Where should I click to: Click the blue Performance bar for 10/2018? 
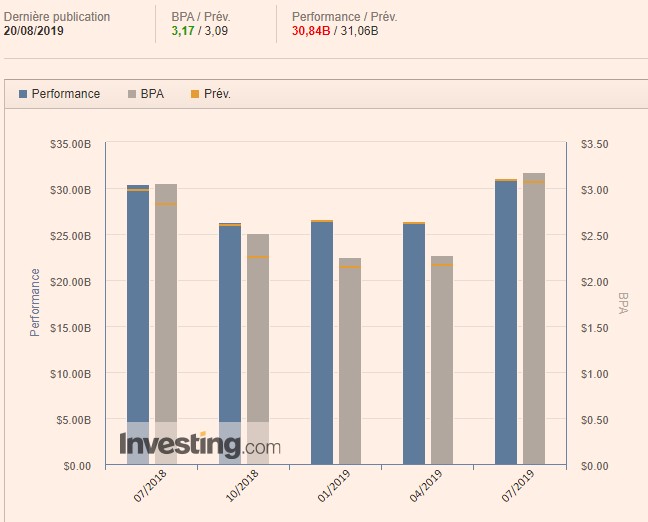pyautogui.click(x=230, y=340)
